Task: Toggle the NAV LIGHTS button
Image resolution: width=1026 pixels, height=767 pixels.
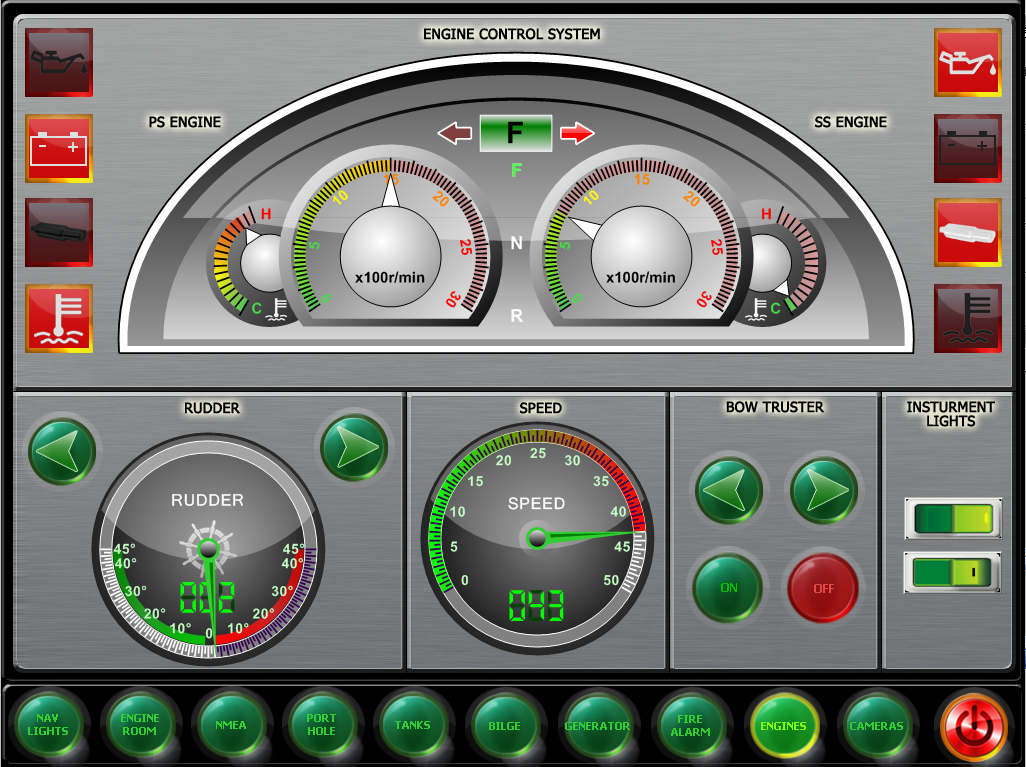Action: (x=49, y=725)
